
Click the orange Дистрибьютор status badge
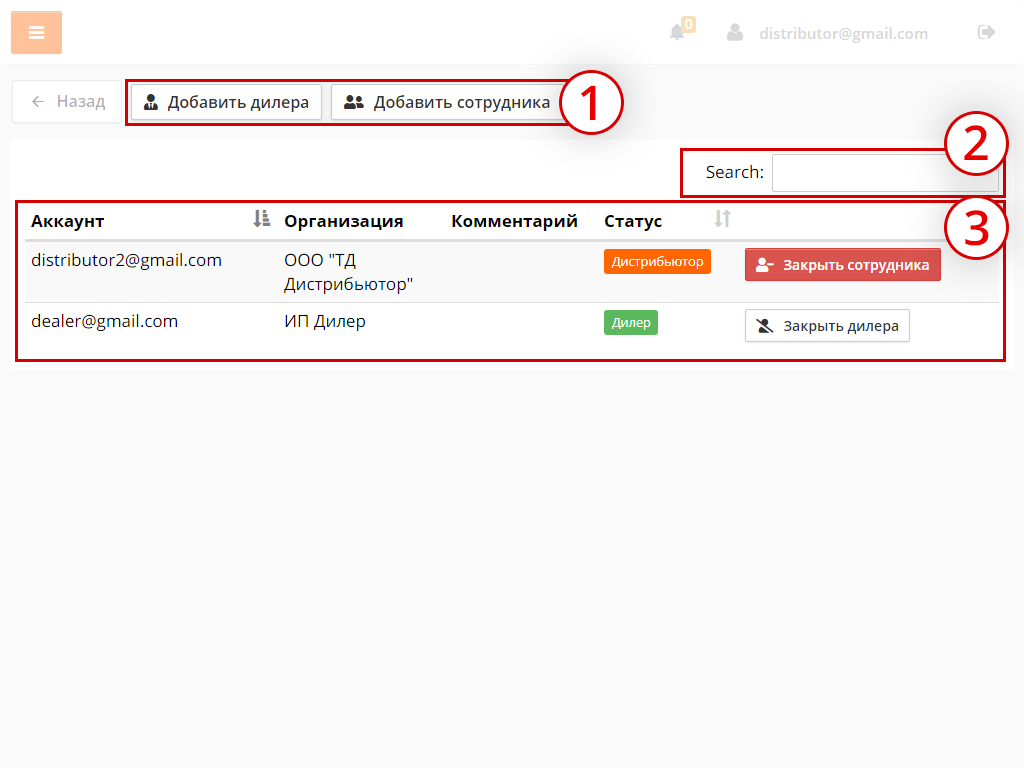click(x=657, y=262)
